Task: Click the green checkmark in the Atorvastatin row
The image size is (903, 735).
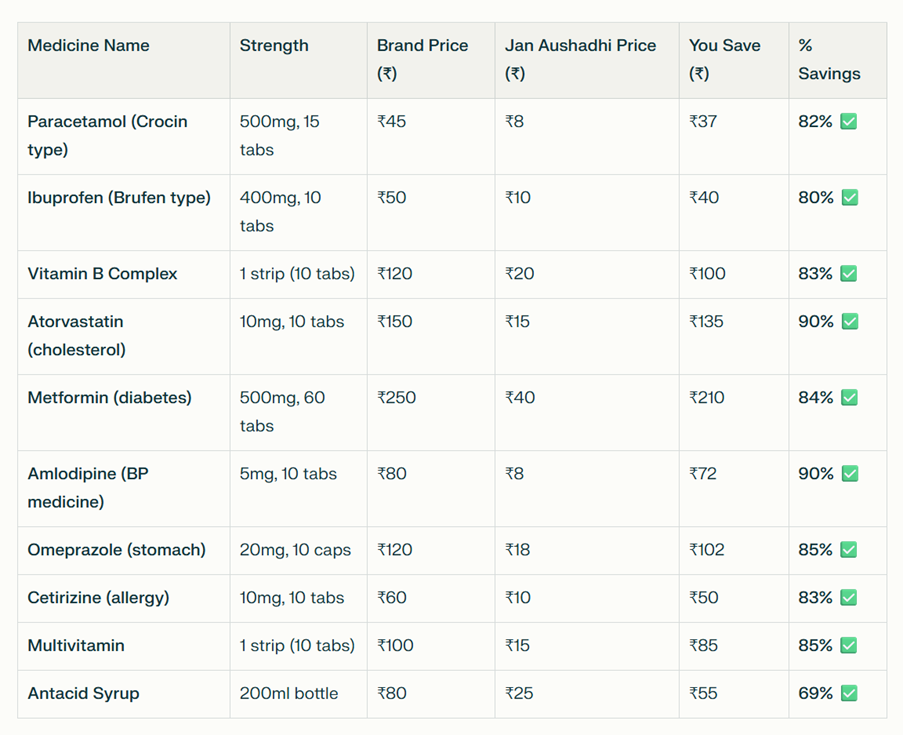Action: pyautogui.click(x=849, y=322)
